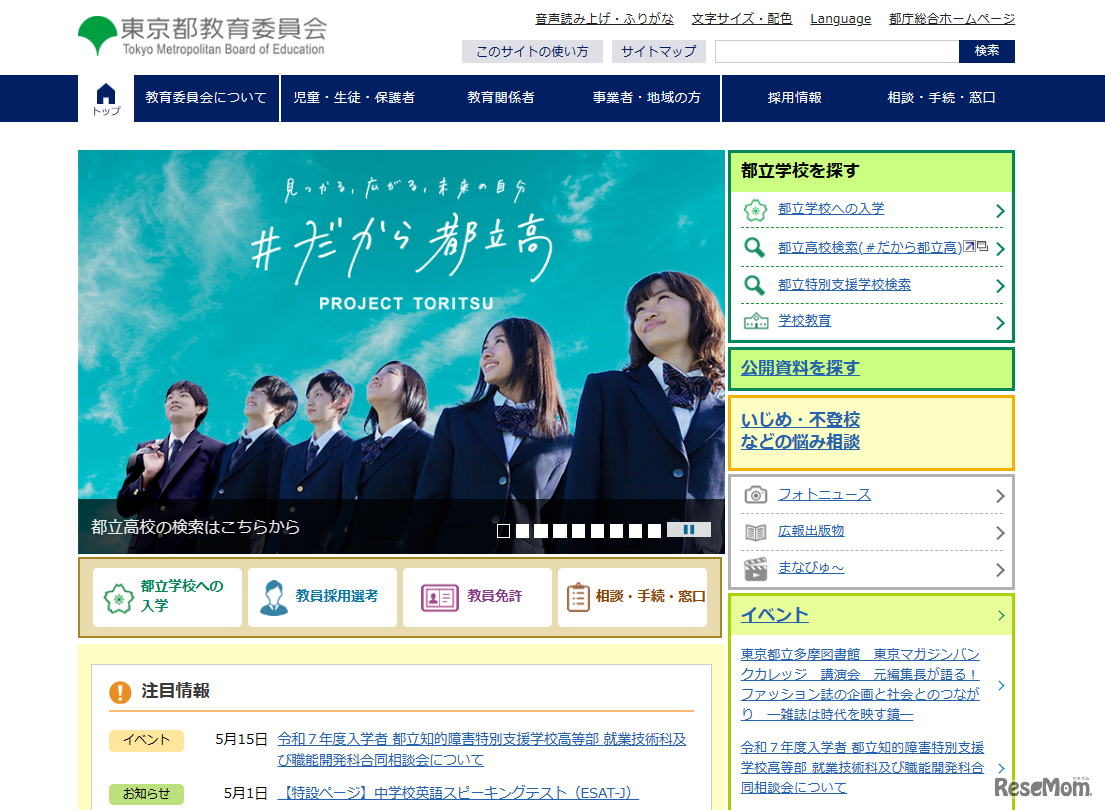Click the site search text field
The height and width of the screenshot is (810, 1105).
(836, 51)
